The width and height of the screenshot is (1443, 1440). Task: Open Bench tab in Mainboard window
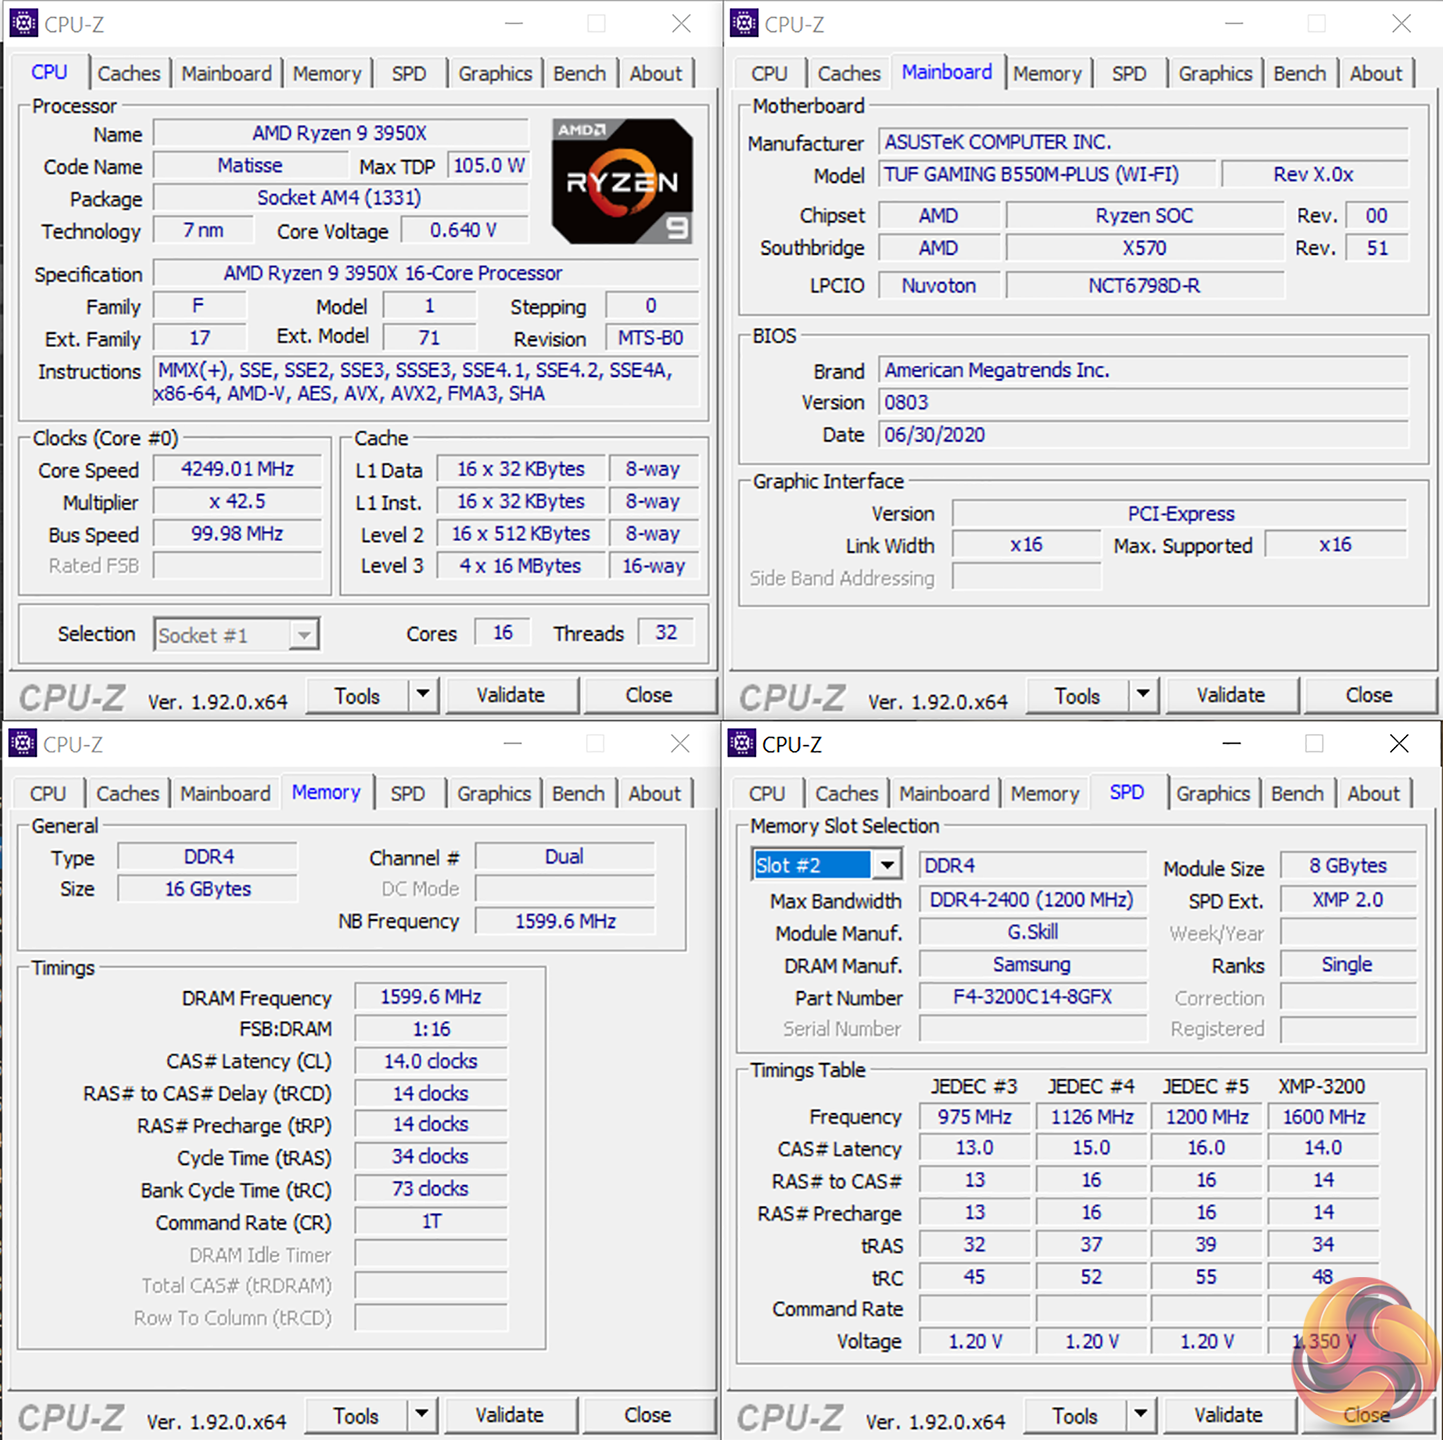[1299, 74]
